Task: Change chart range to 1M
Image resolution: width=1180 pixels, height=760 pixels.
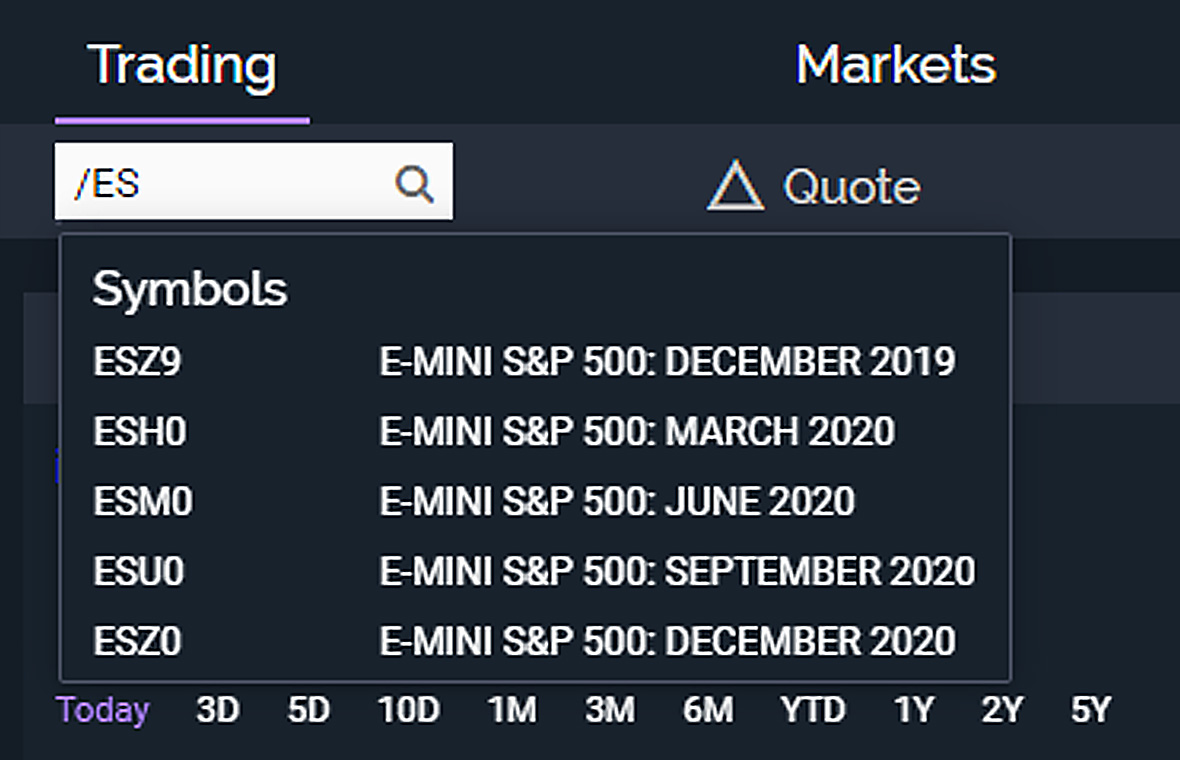Action: (512, 711)
